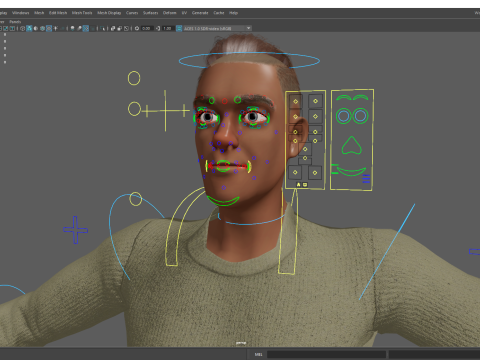Open the Mesh Tools menu
The width and height of the screenshot is (480, 360).
(x=82, y=13)
